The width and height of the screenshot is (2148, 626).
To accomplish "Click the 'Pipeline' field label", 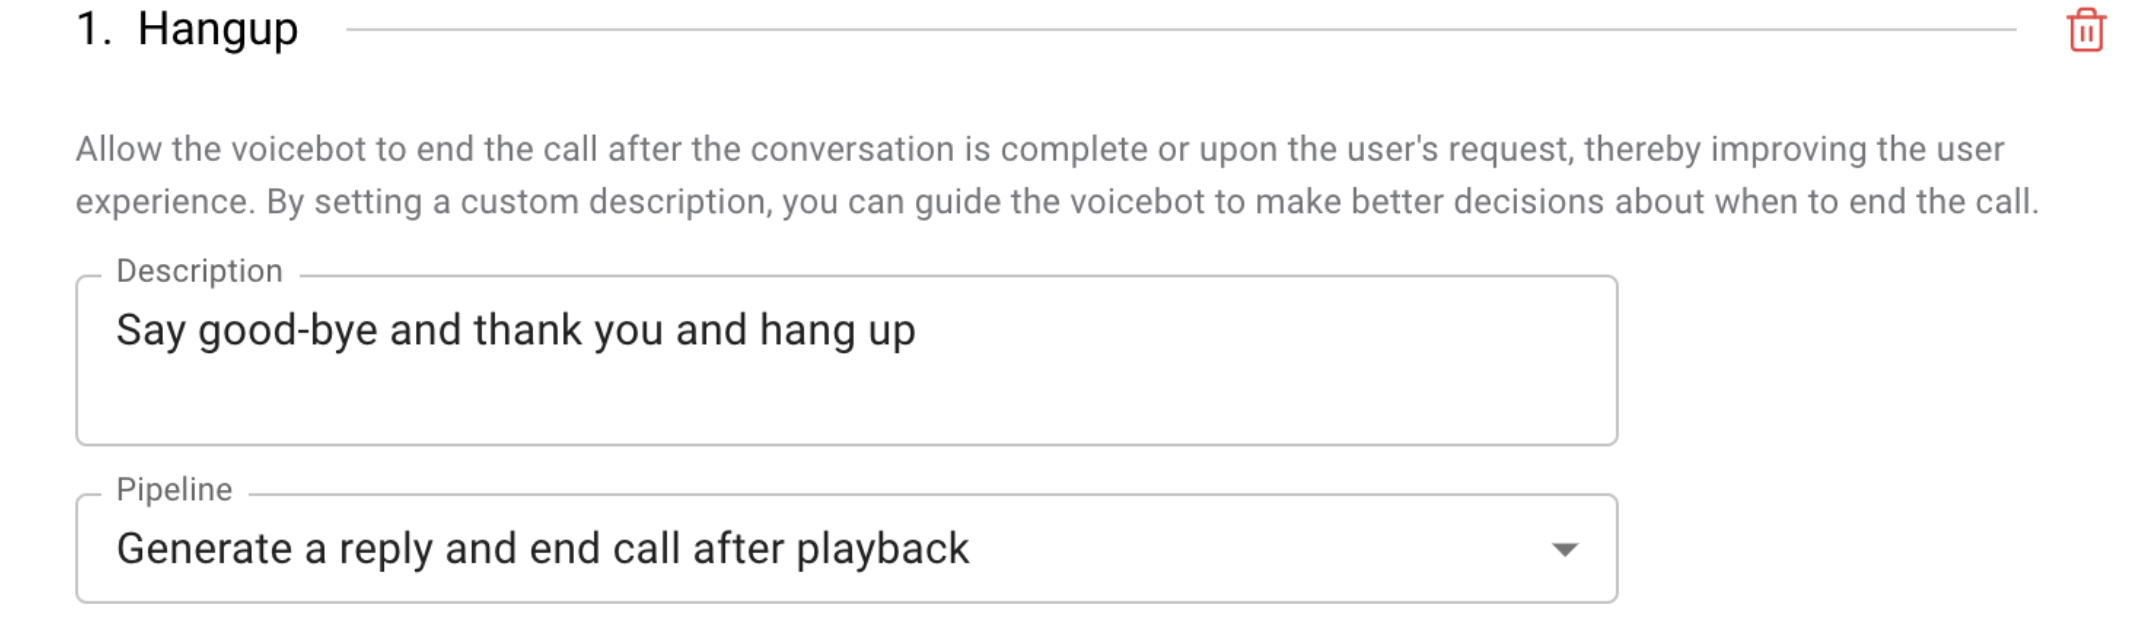I will [174, 489].
